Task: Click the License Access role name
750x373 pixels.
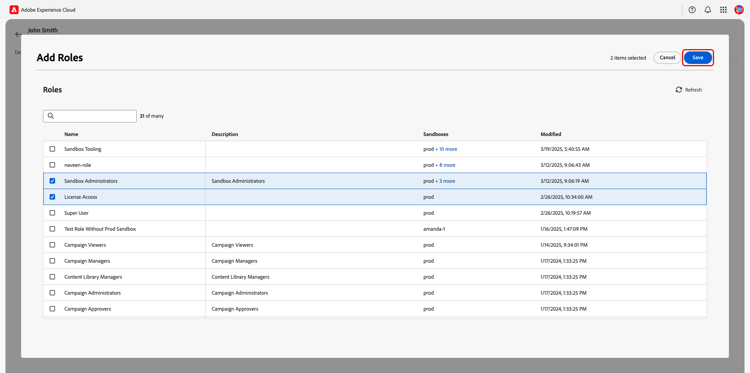Action: 81,197
